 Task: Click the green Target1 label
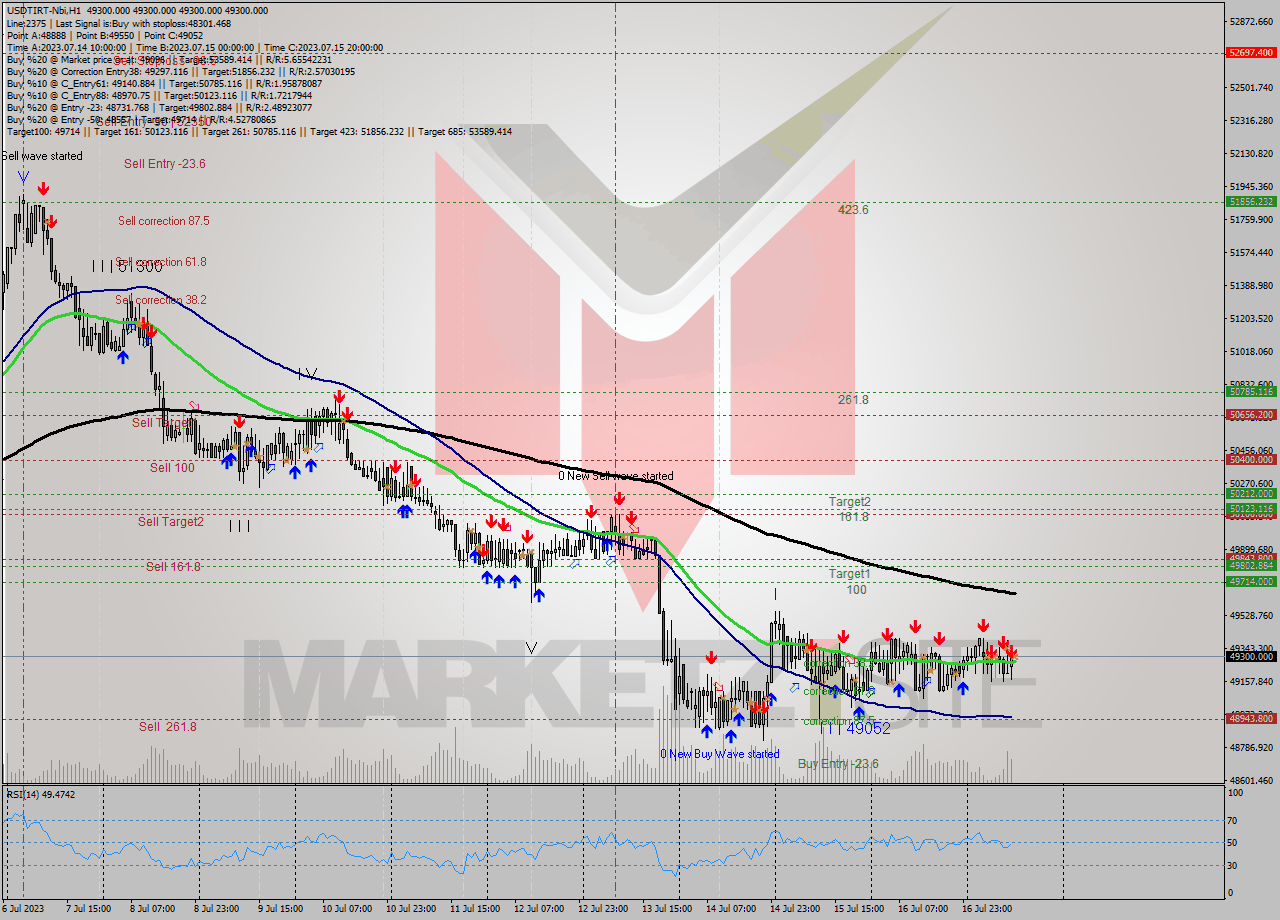click(x=849, y=574)
